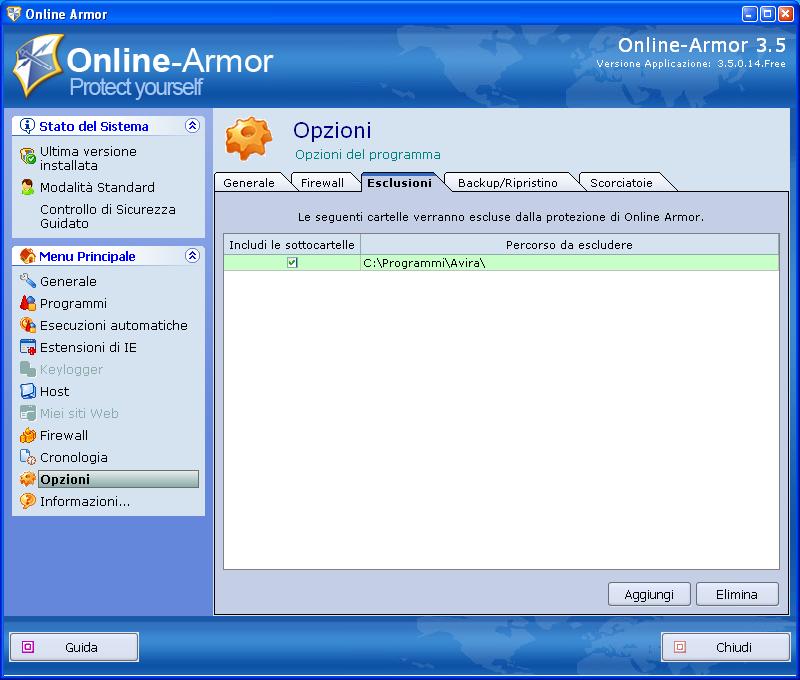The width and height of the screenshot is (800, 680).
Task: Maximize the Online Armor window
Action: [767, 14]
